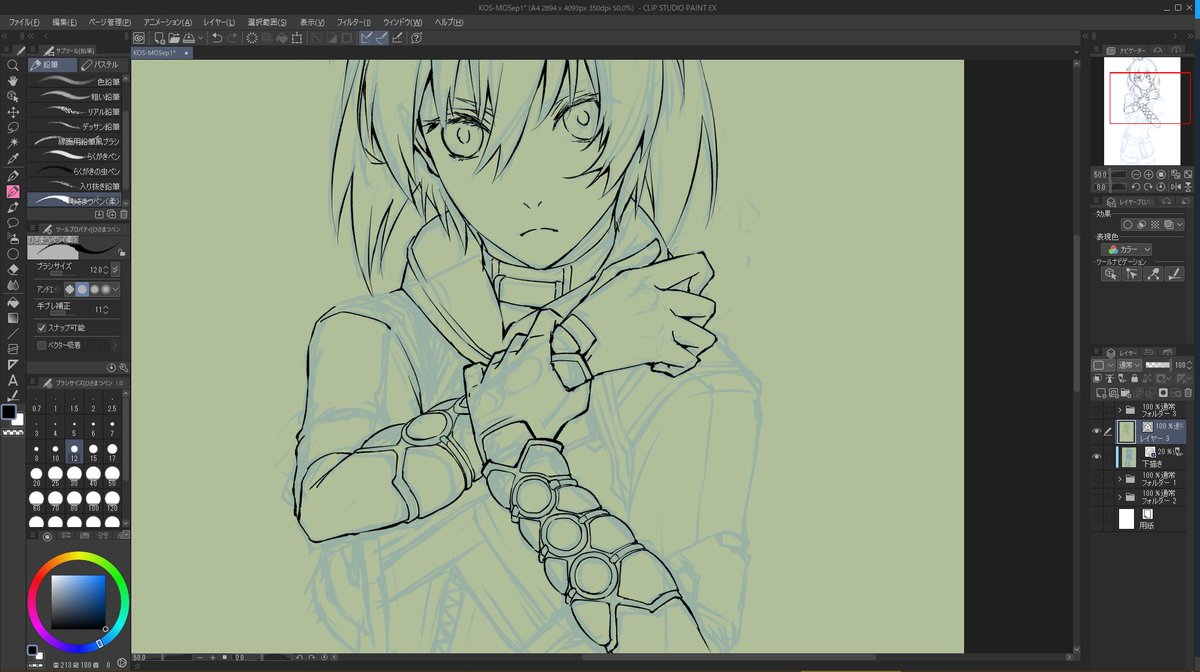1200x672 pixels.
Task: Select the highlighted pink Pencil tool
Action: coord(13,191)
